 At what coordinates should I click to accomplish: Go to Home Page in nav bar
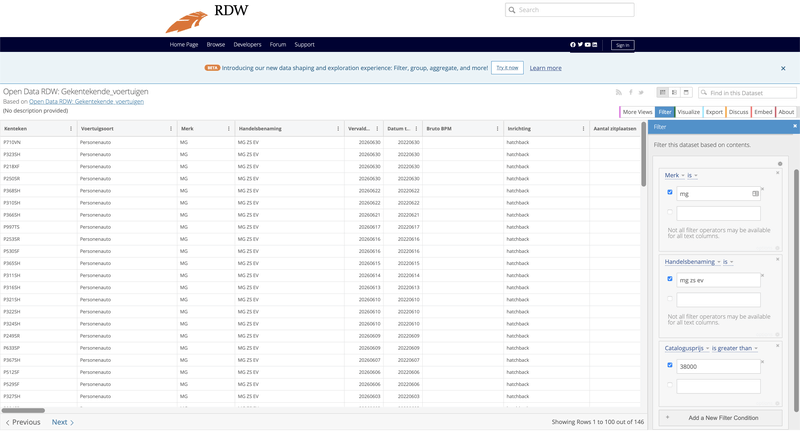coord(184,45)
